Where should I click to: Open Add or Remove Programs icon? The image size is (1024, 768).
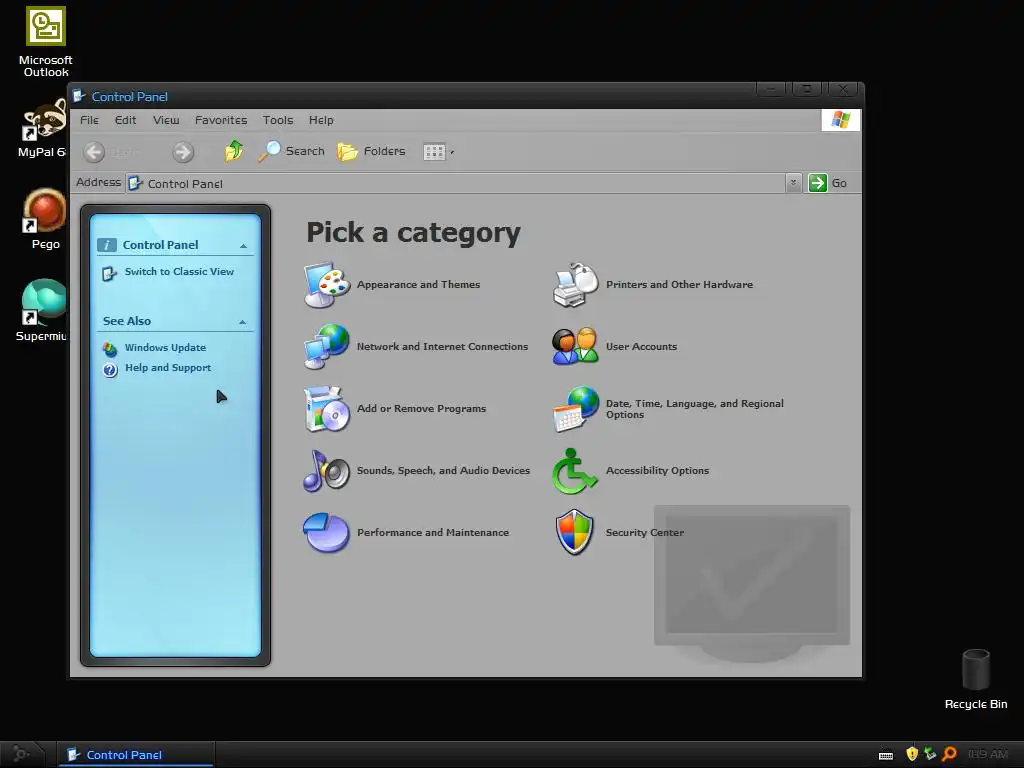327,409
